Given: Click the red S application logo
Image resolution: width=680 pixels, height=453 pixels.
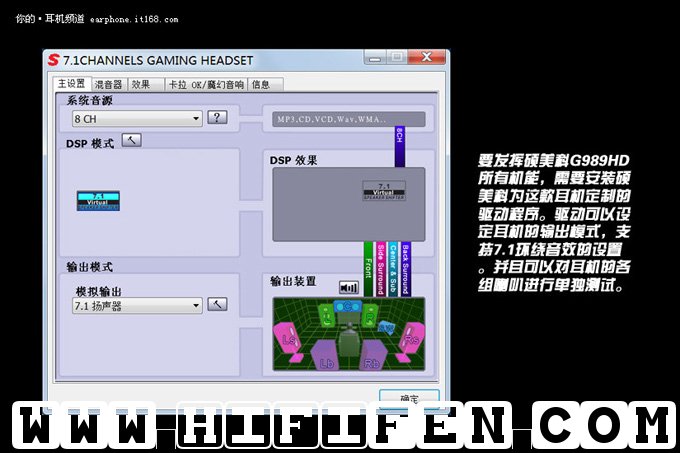Looking at the screenshot, I should [x=53, y=60].
